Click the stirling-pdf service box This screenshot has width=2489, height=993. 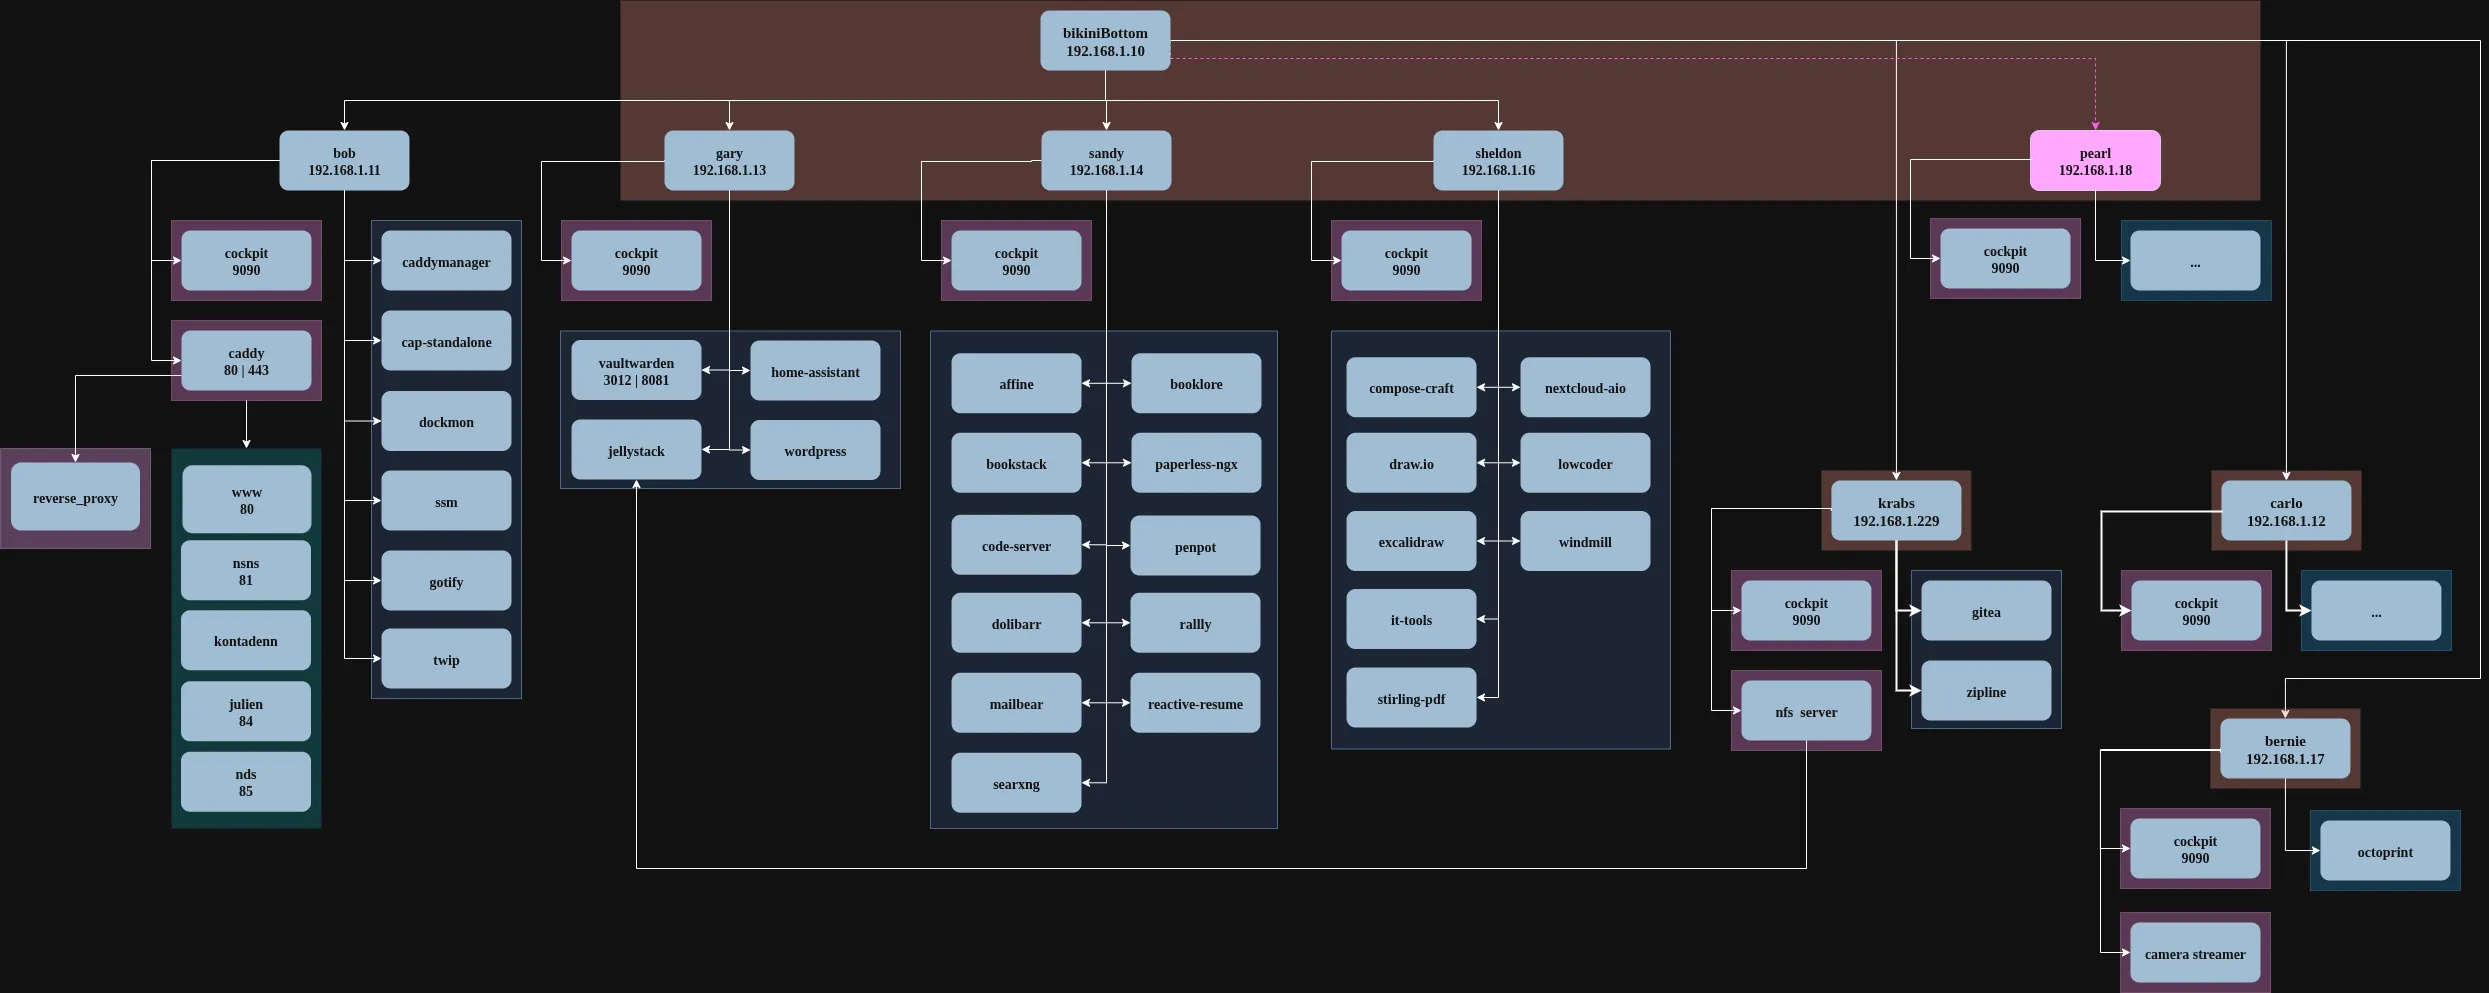click(1411, 699)
